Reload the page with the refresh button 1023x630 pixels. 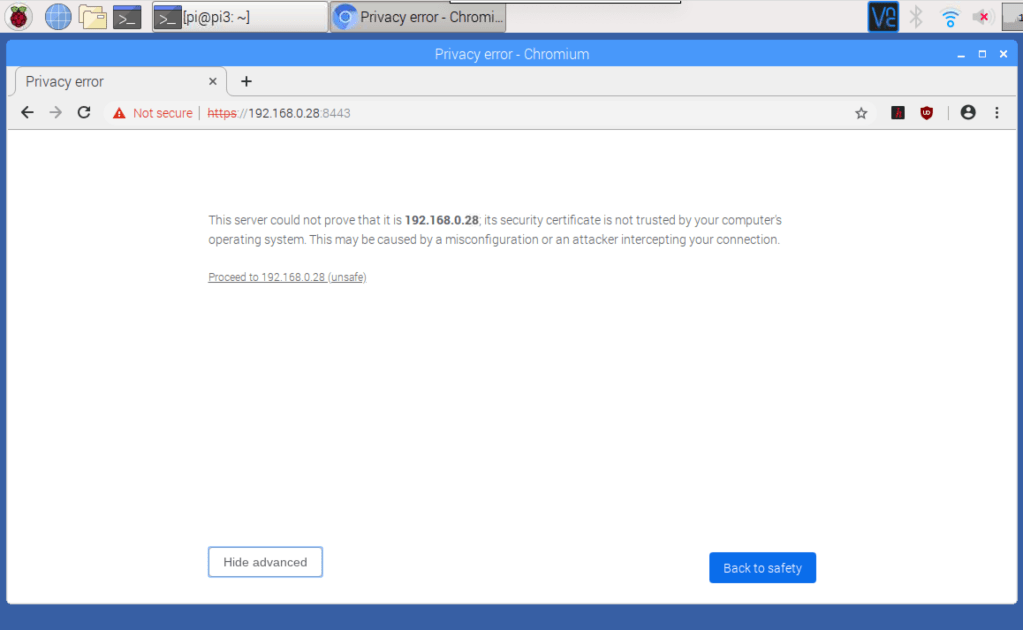pos(83,112)
